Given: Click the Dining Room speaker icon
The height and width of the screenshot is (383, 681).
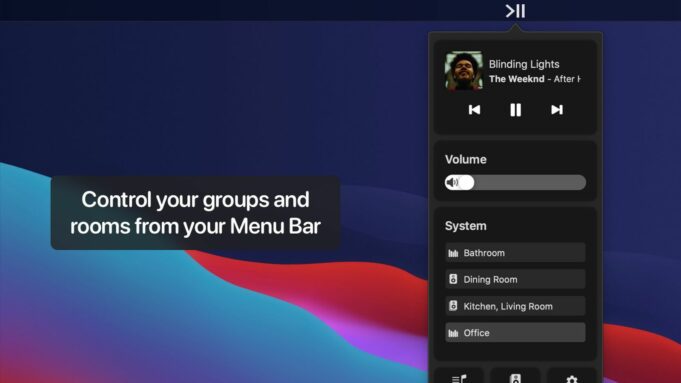Looking at the screenshot, I should click(x=453, y=279).
